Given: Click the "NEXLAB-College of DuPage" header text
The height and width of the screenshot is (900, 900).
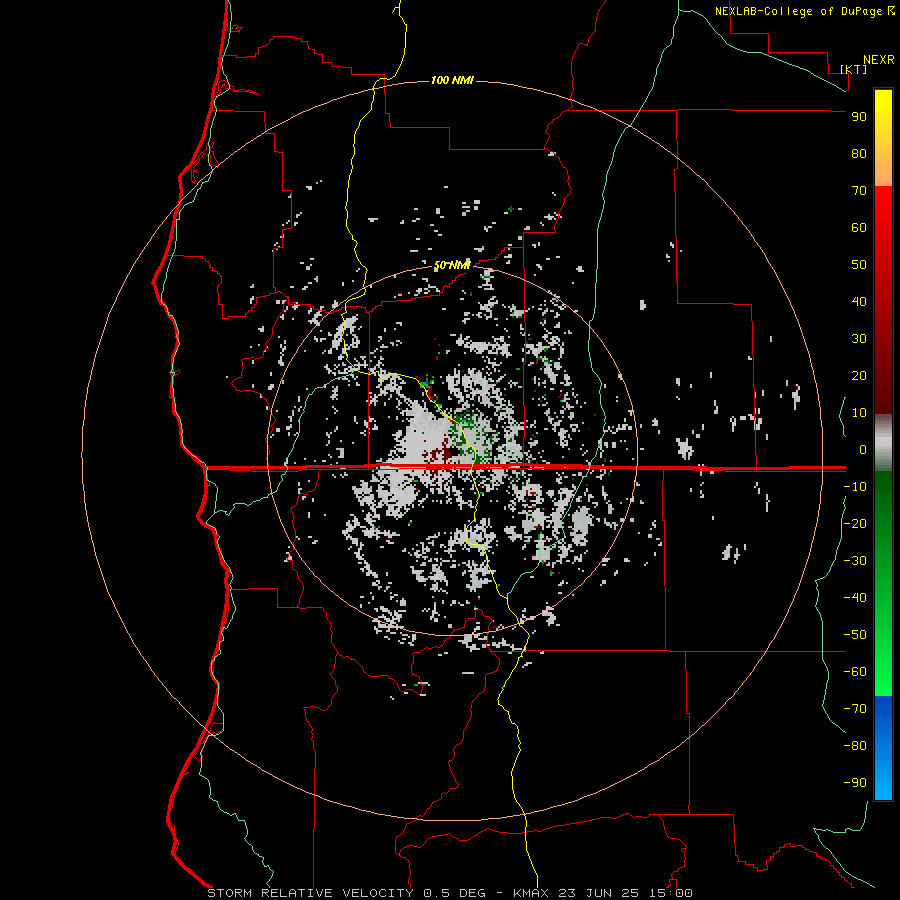Looking at the screenshot, I should pos(800,11).
